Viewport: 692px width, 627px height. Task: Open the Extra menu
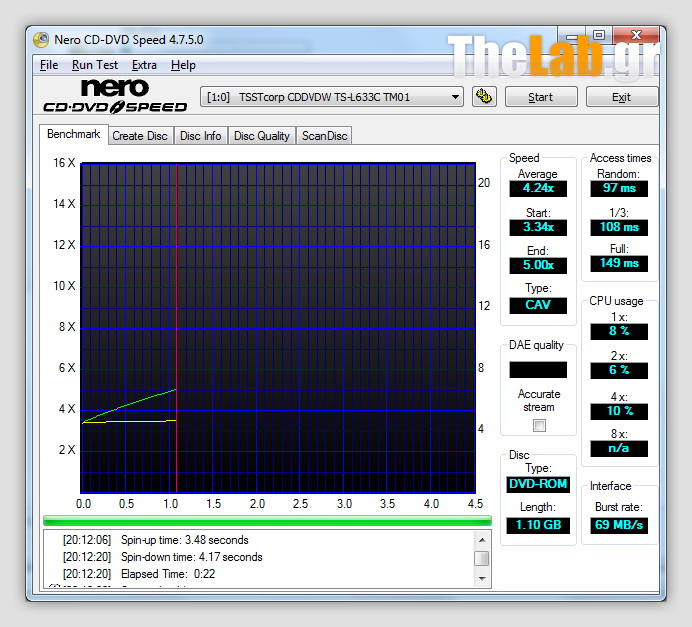pyautogui.click(x=144, y=65)
